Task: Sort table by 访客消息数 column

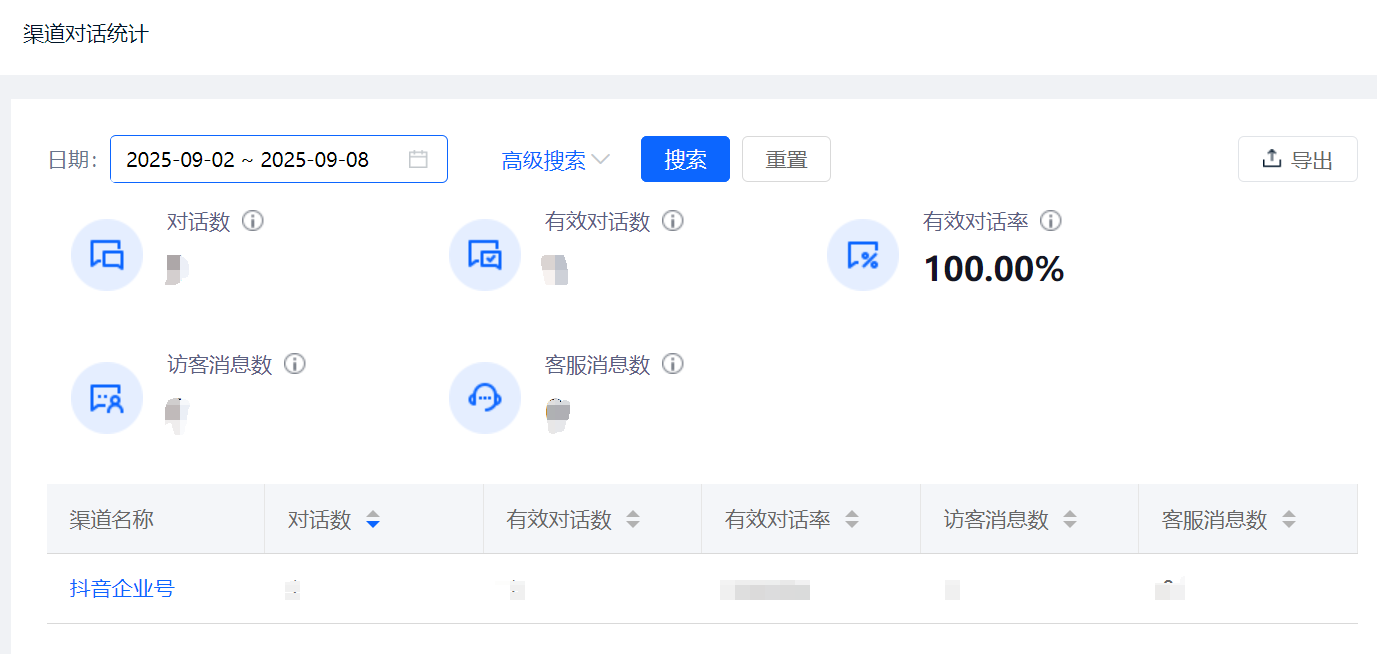Action: [x=1069, y=519]
